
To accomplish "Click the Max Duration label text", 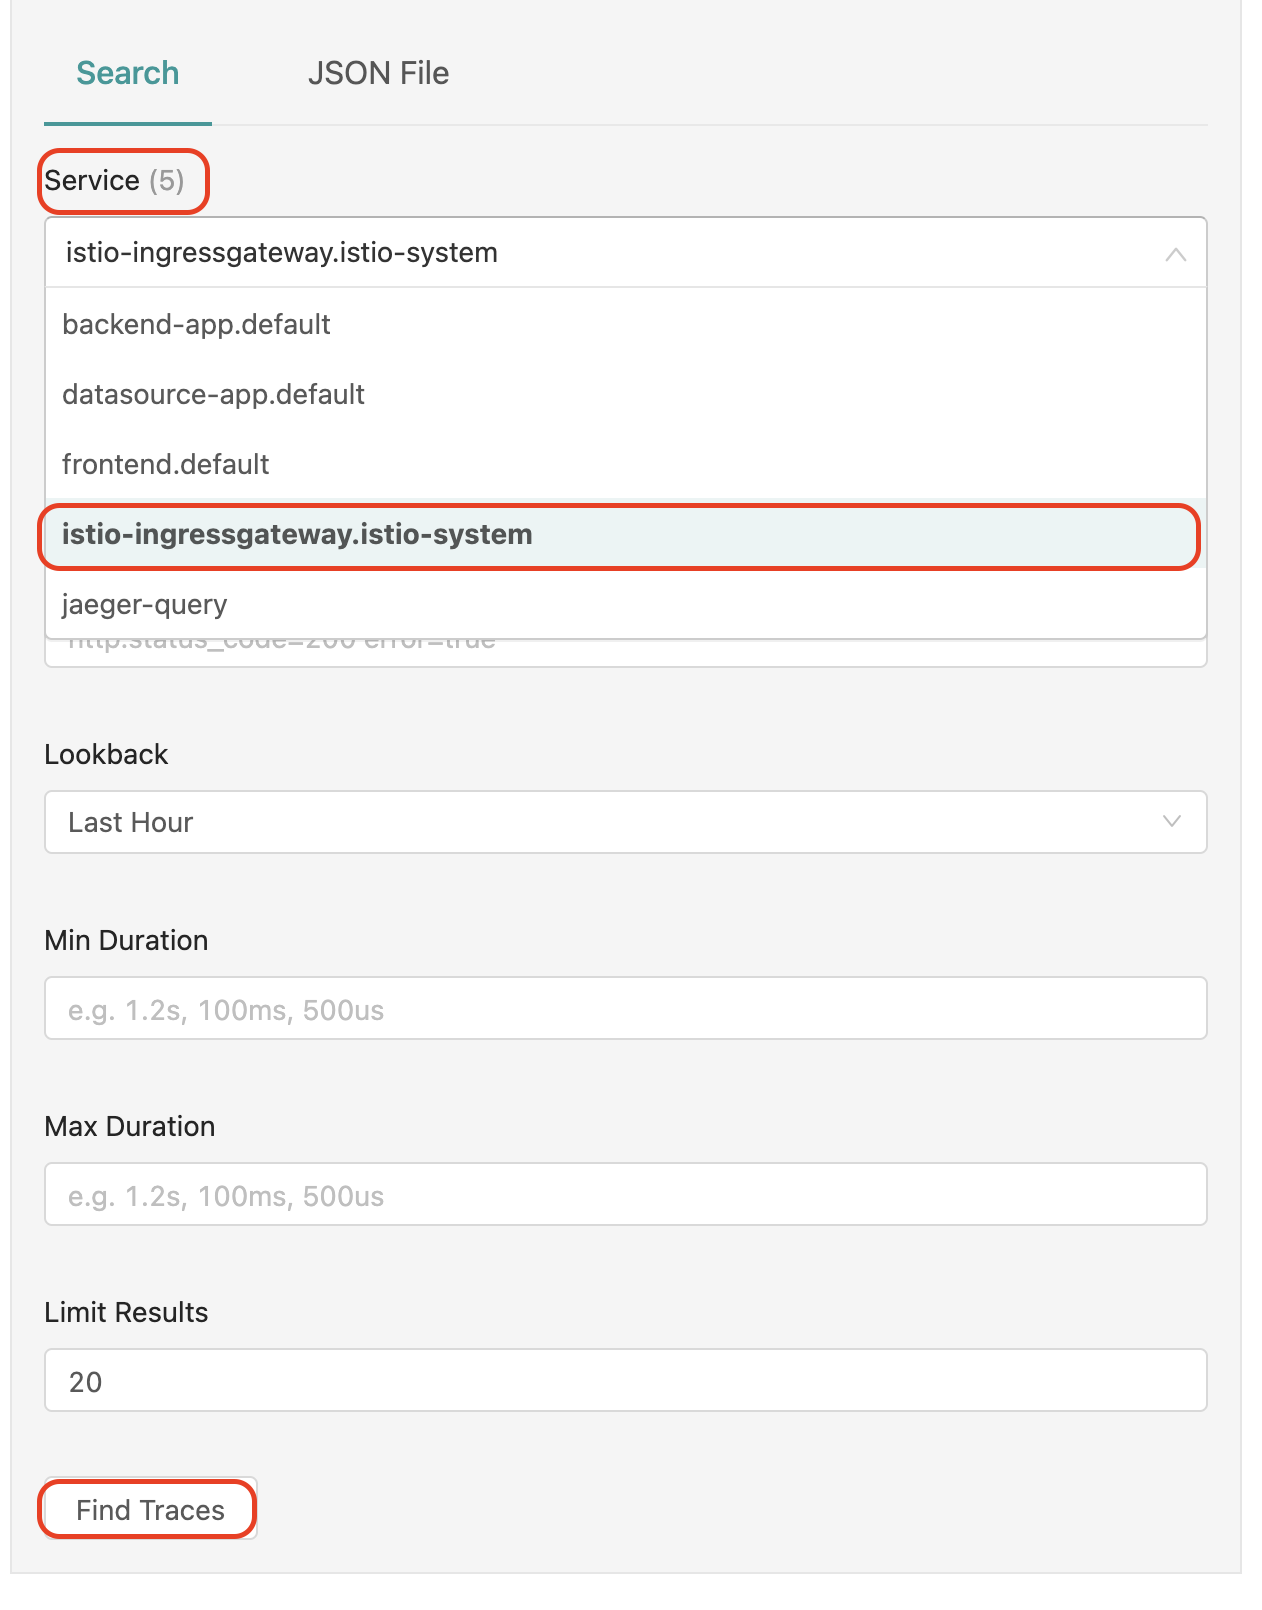I will tap(130, 1126).
